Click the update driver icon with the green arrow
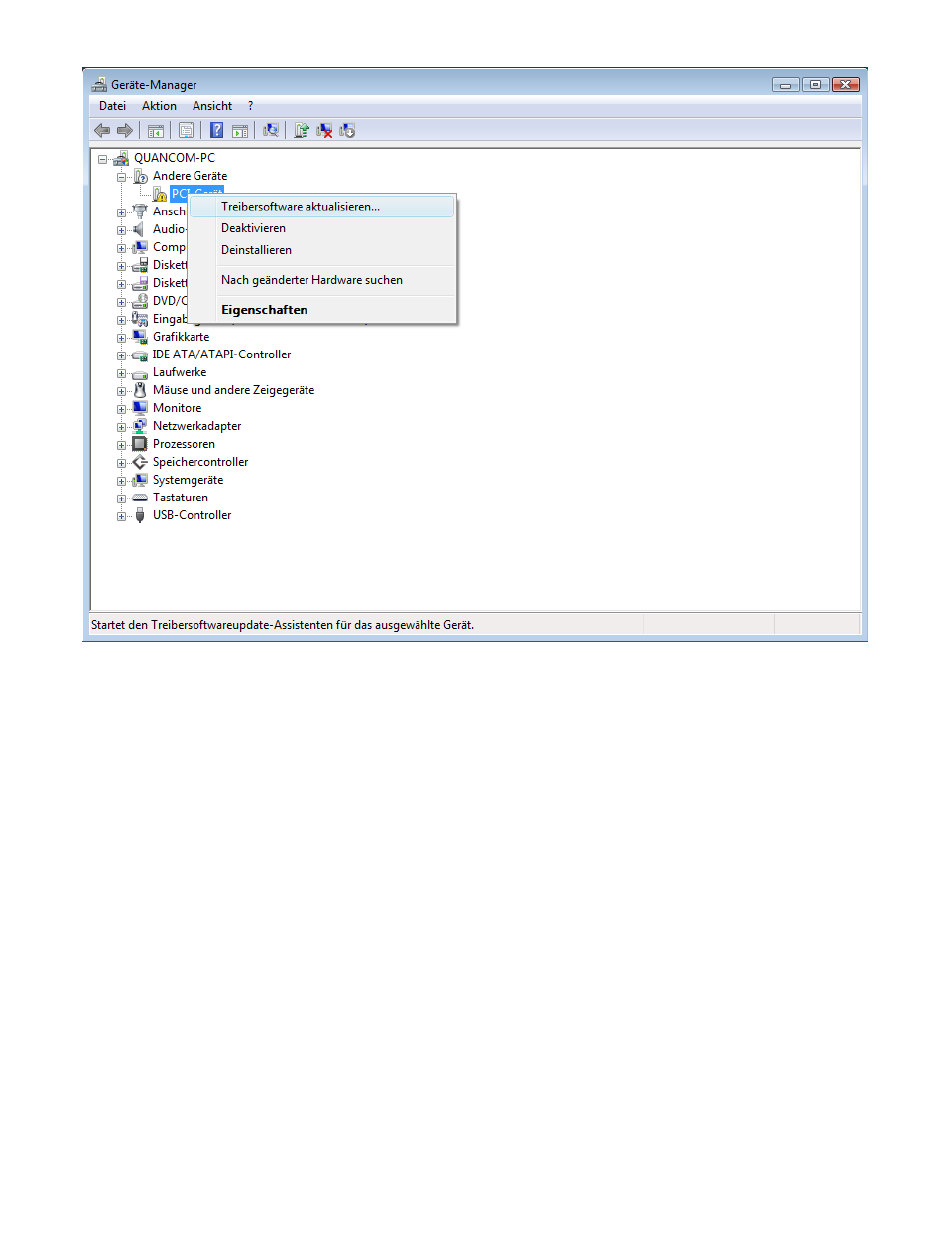Viewport: 950px width, 1237px height. tap(301, 130)
